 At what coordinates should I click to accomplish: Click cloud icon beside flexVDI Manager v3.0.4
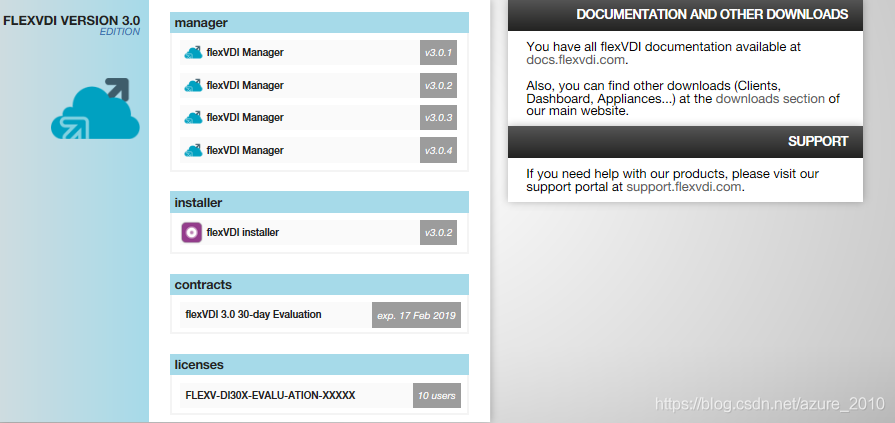tap(193, 150)
